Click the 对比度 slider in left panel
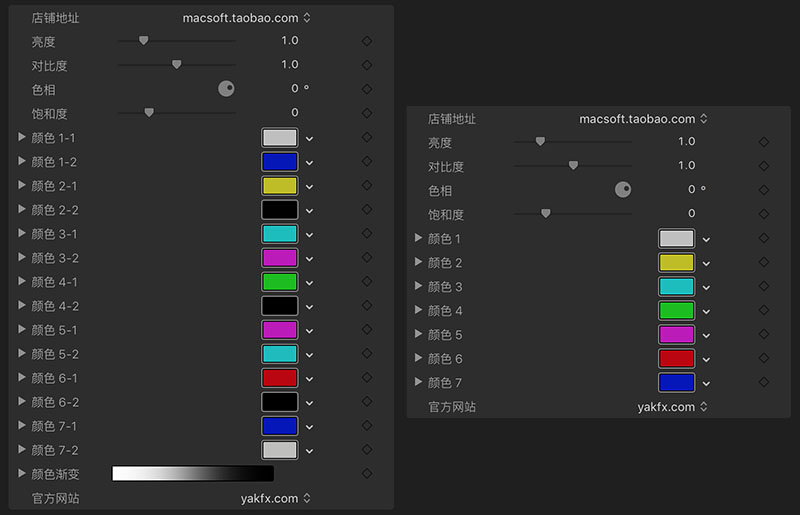800x515 pixels. click(177, 64)
